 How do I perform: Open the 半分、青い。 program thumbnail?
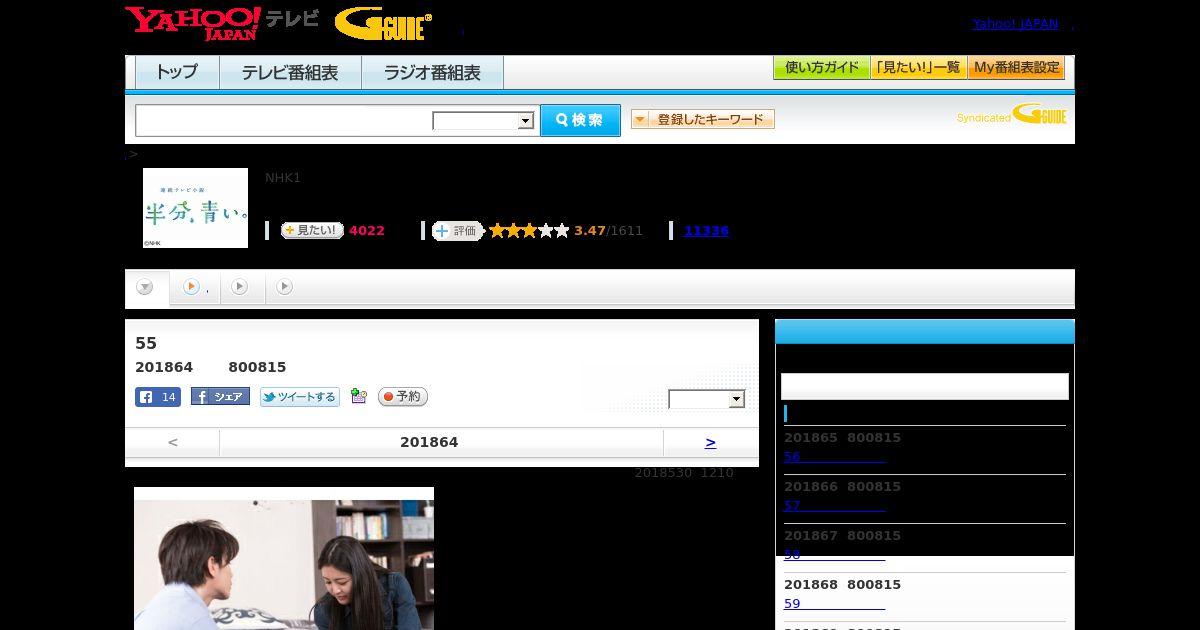(195, 208)
